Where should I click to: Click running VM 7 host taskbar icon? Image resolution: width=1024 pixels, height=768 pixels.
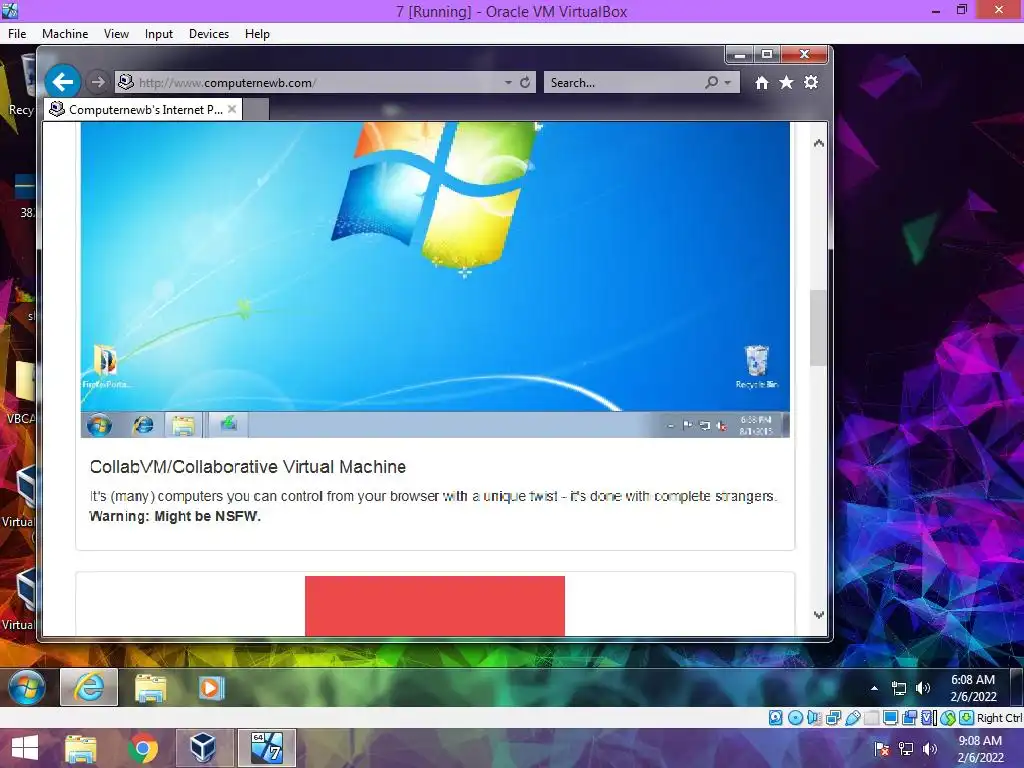click(266, 748)
